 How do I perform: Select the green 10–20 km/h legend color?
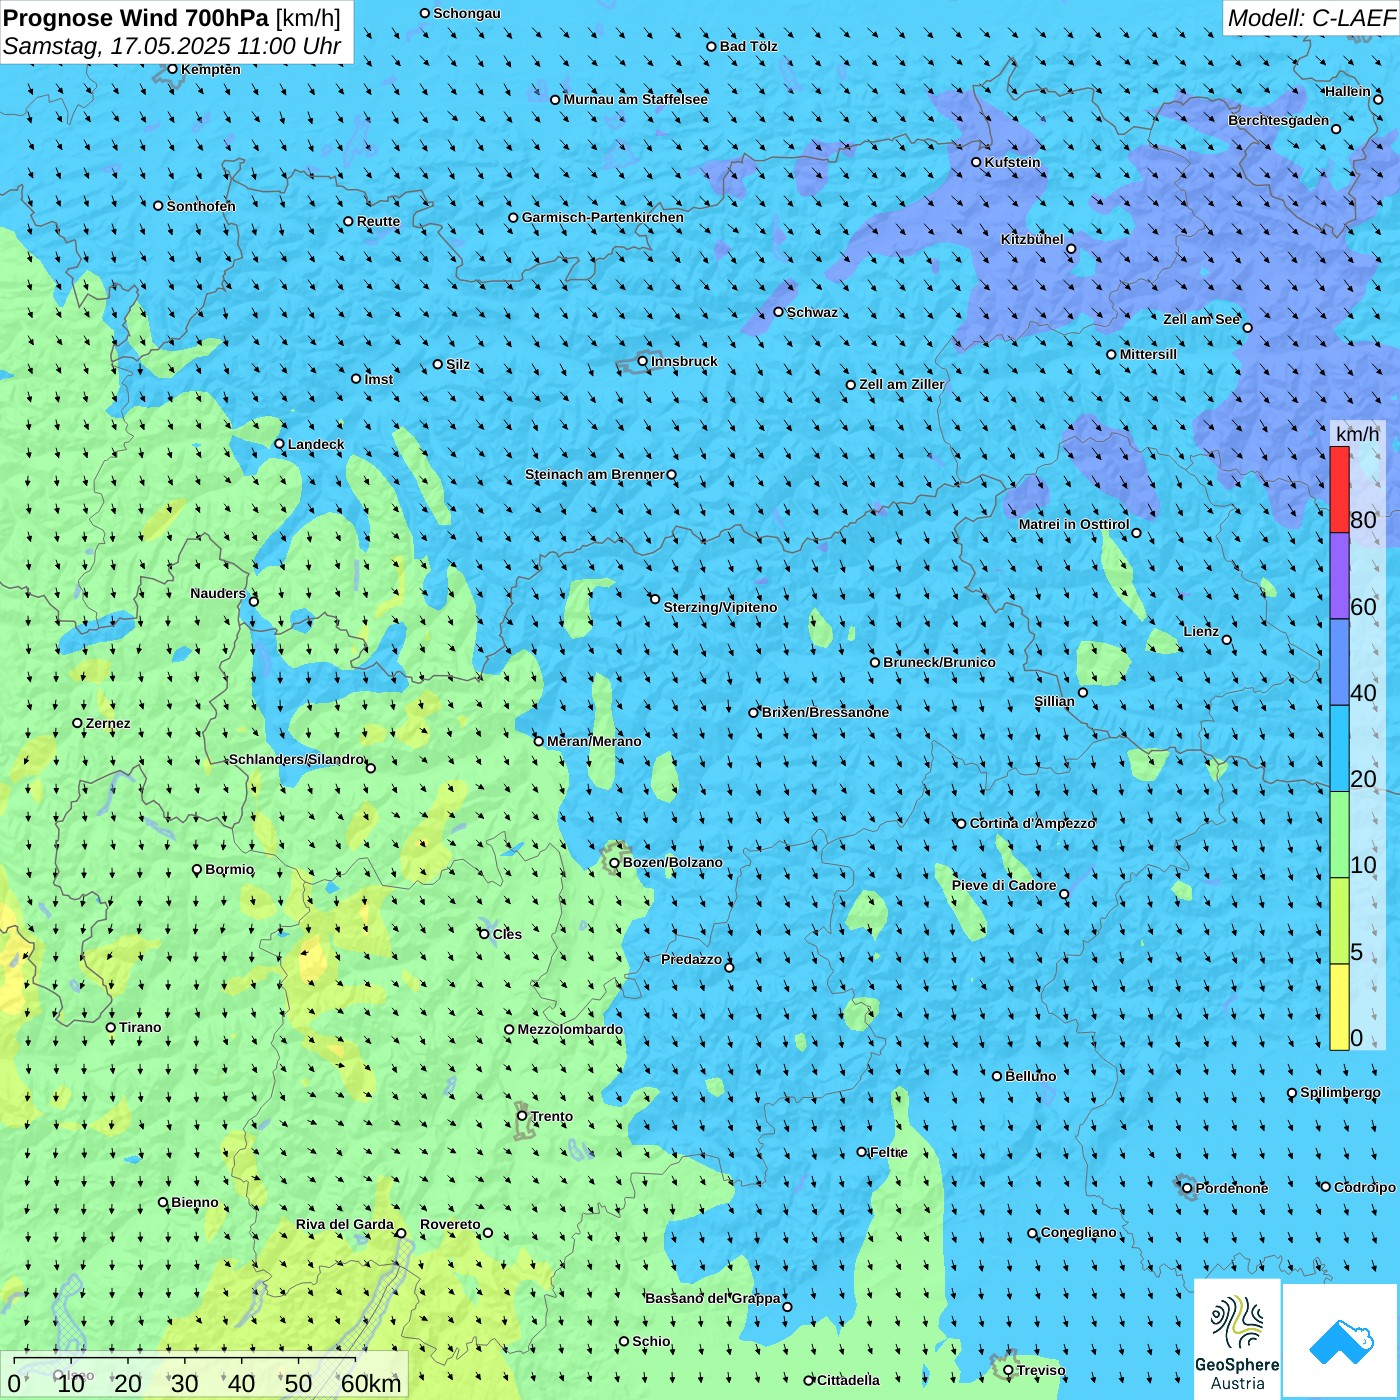(x=1339, y=835)
